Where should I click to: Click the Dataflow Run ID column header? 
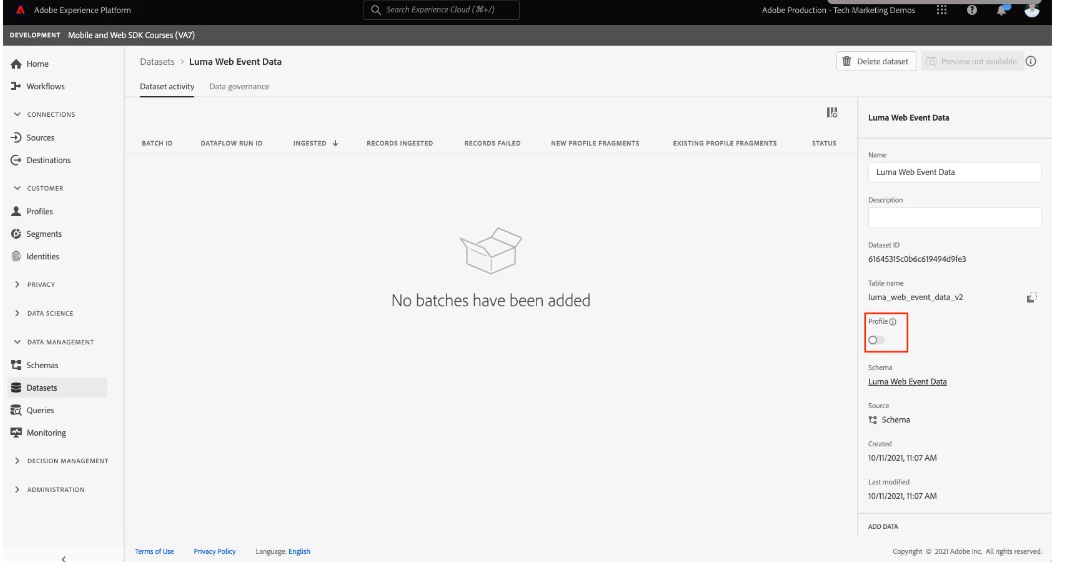coord(231,144)
